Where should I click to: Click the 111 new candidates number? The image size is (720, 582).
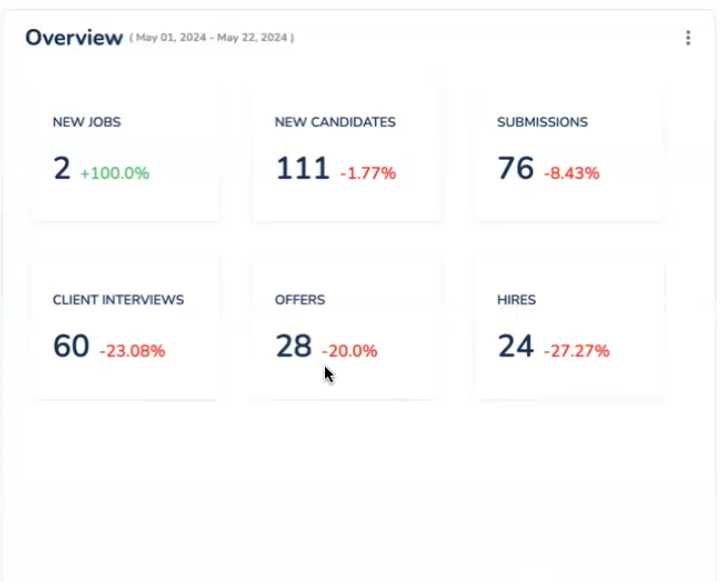pyautogui.click(x=302, y=169)
